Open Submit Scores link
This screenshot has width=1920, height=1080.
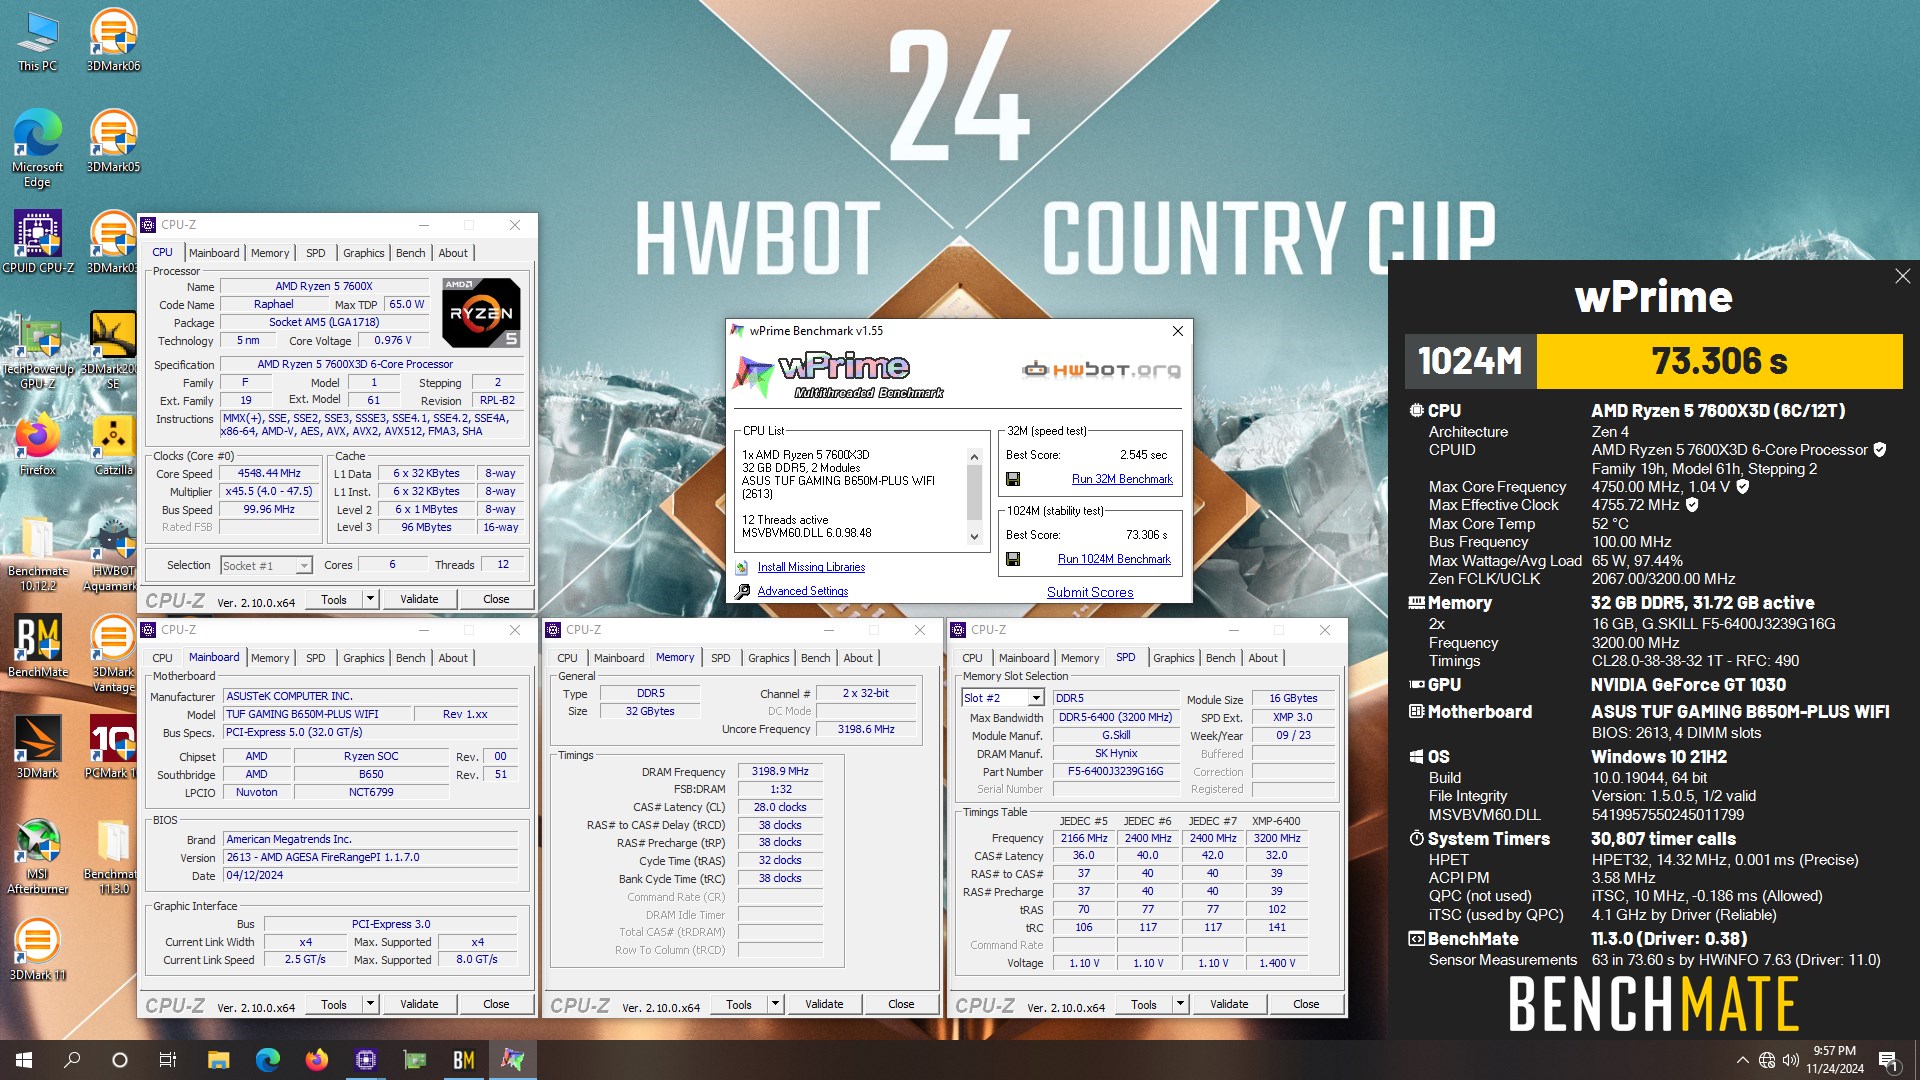[x=1090, y=592]
